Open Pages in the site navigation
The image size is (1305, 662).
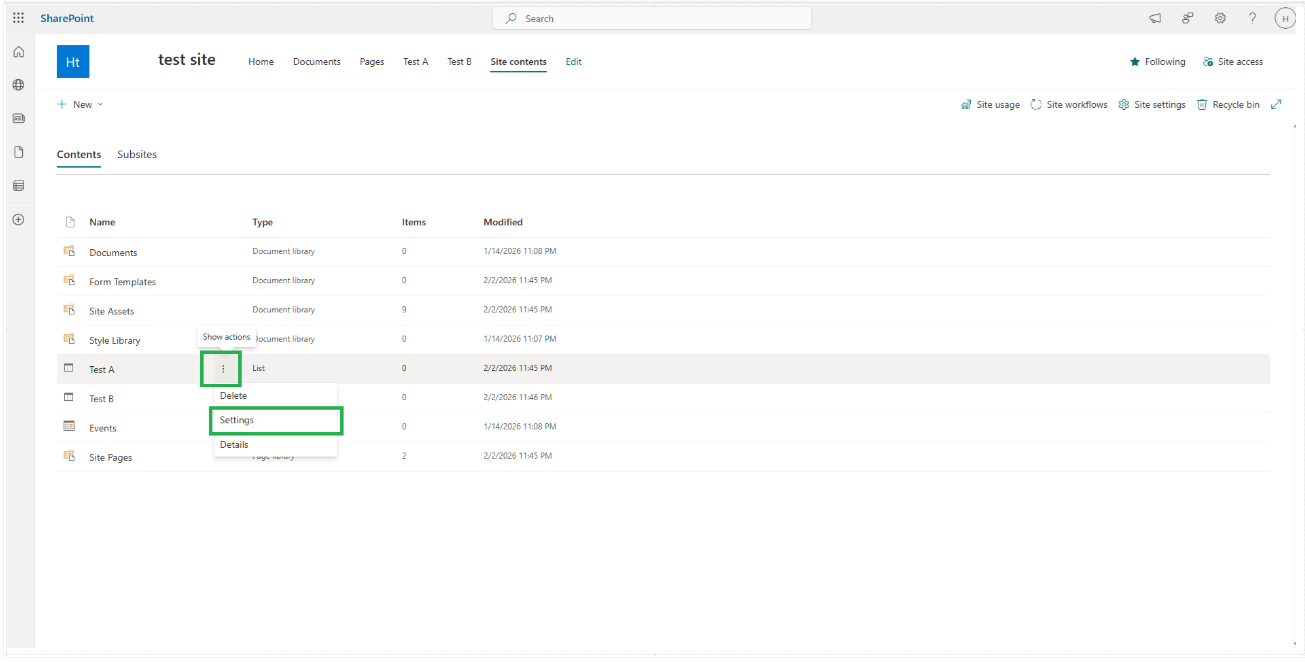click(x=372, y=62)
